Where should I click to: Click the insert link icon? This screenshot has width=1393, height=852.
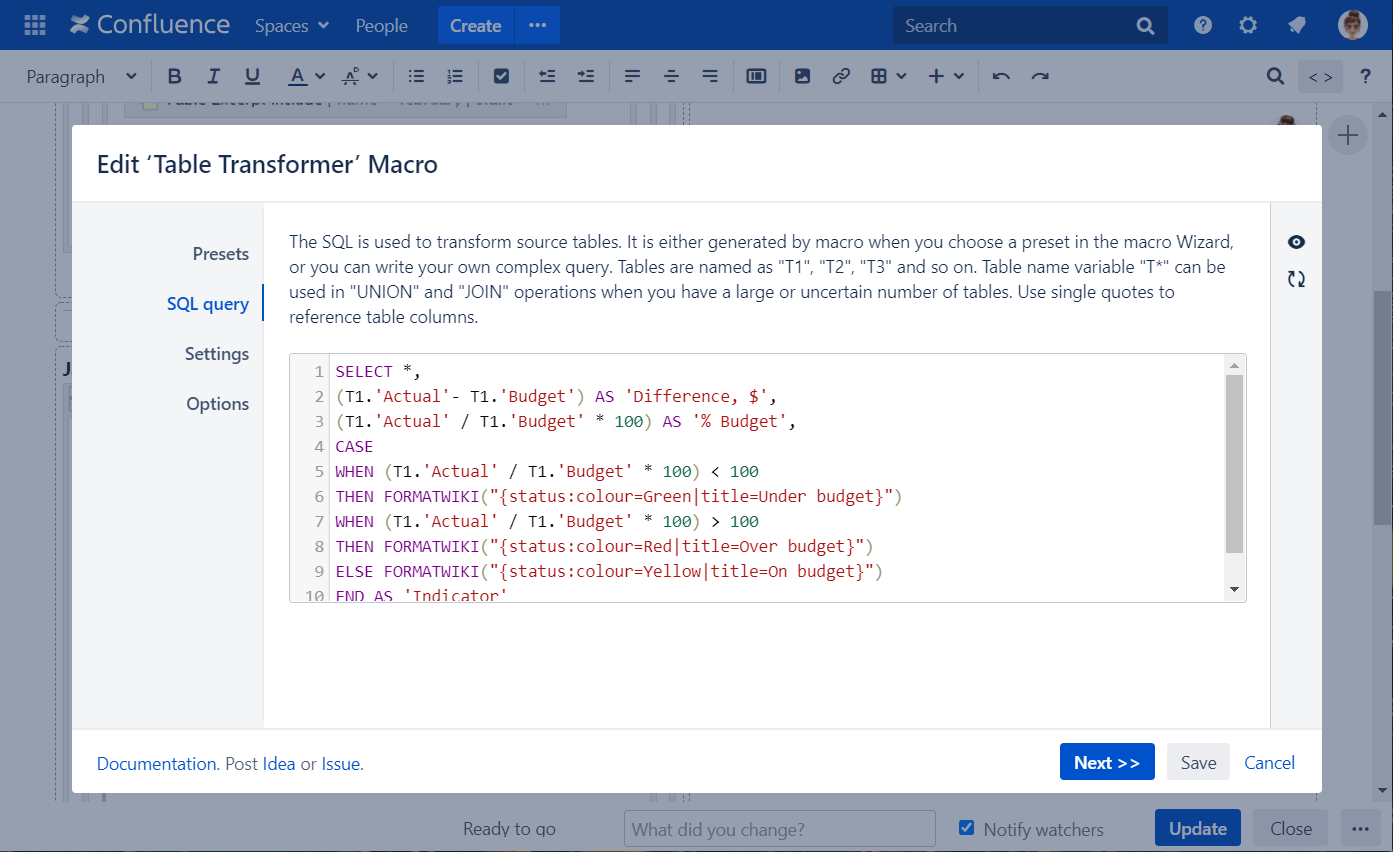[841, 76]
